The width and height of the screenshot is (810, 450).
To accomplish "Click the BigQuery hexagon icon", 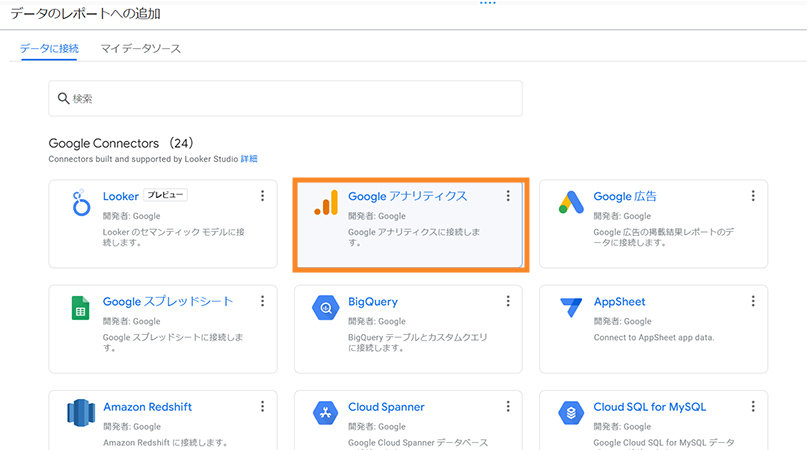I will click(326, 308).
